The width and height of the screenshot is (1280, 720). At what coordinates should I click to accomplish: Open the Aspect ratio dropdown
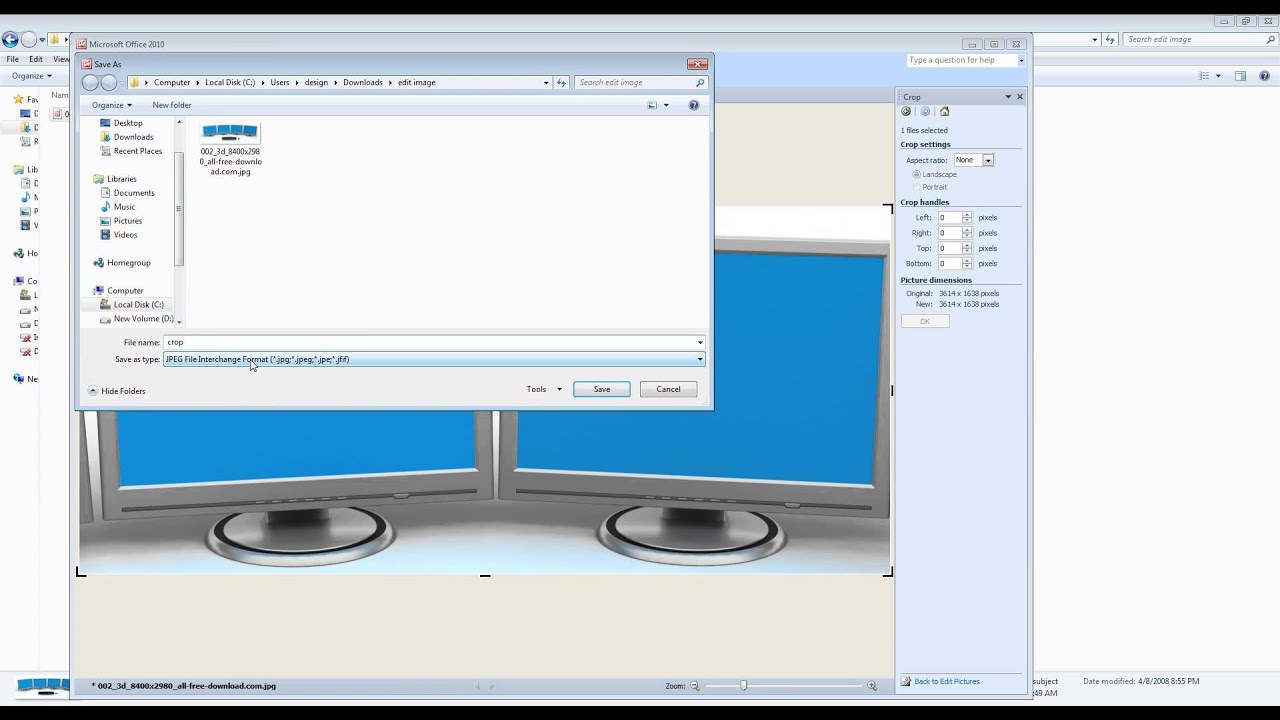(x=988, y=160)
